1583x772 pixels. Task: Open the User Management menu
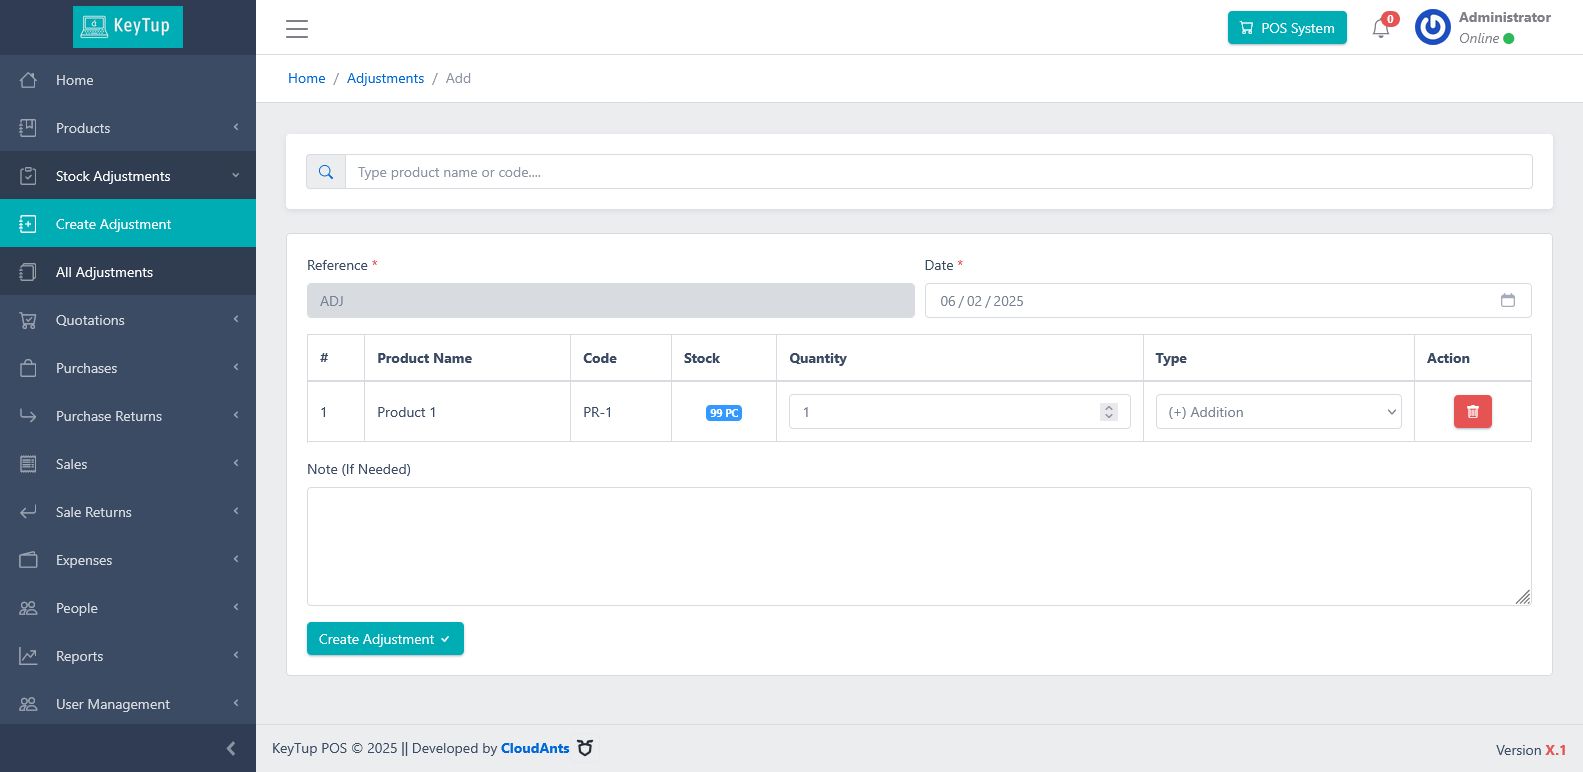(x=128, y=704)
